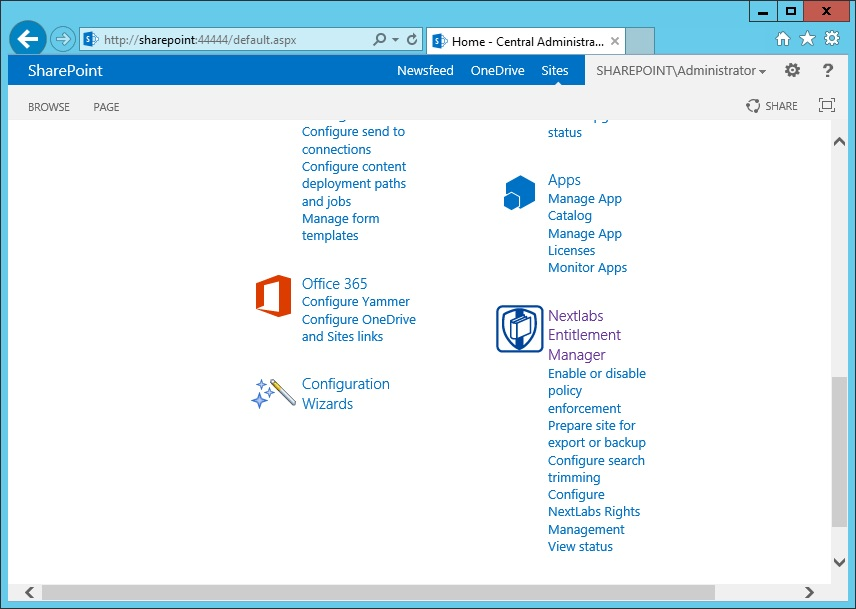Open Prepare site for export or backup
Image resolution: width=856 pixels, height=609 pixels.
597,434
